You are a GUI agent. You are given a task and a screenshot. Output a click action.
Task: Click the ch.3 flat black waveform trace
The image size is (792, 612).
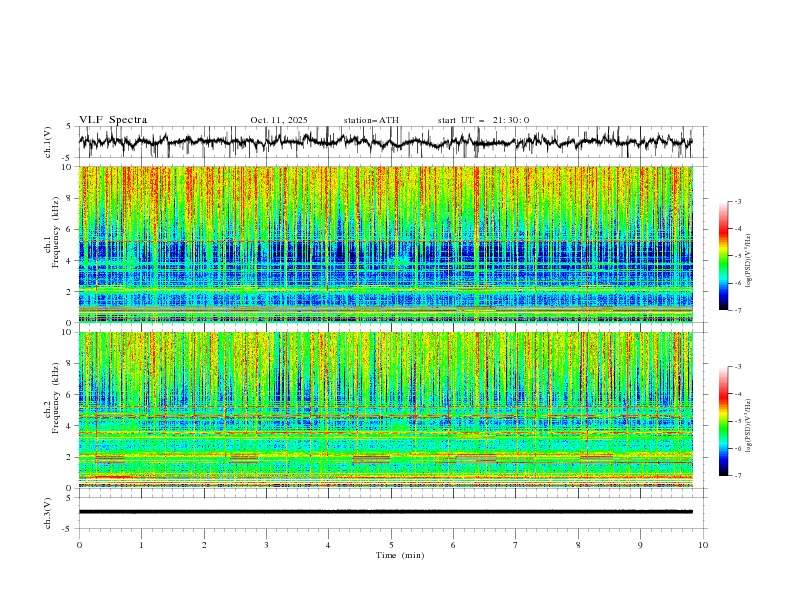pos(385,512)
